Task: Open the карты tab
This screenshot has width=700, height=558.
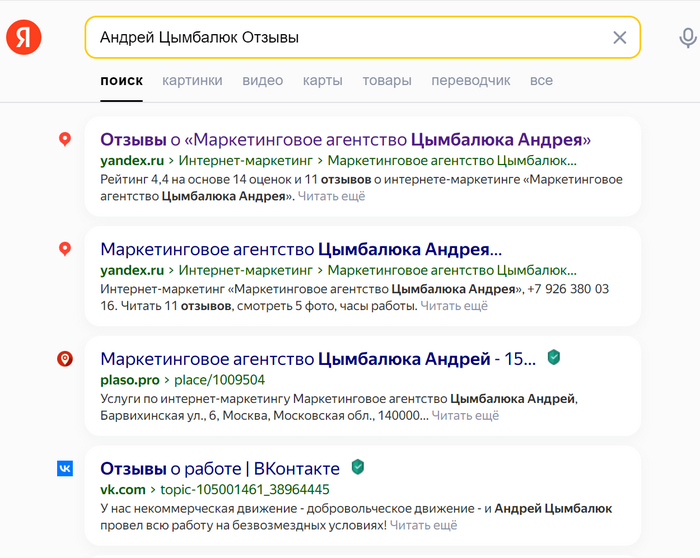Action: pos(322,80)
